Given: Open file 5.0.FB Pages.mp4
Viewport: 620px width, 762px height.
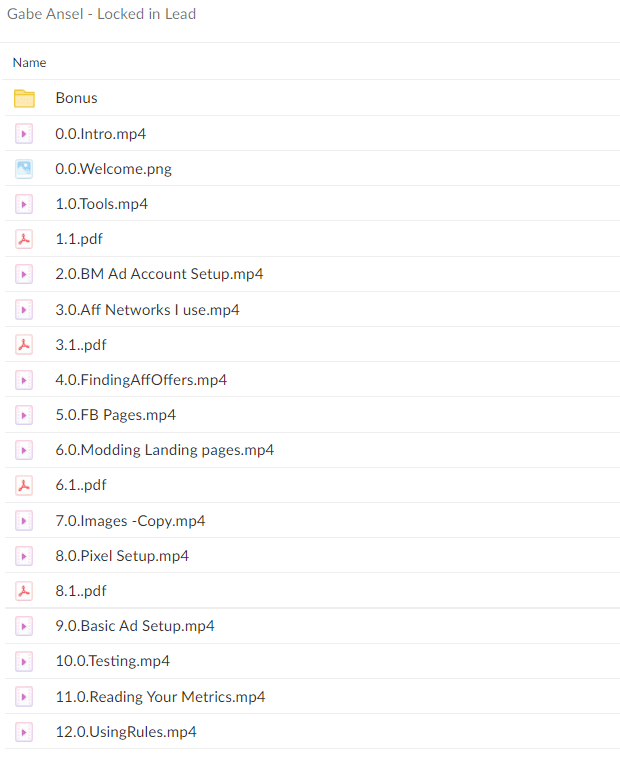Looking at the screenshot, I should point(116,415).
